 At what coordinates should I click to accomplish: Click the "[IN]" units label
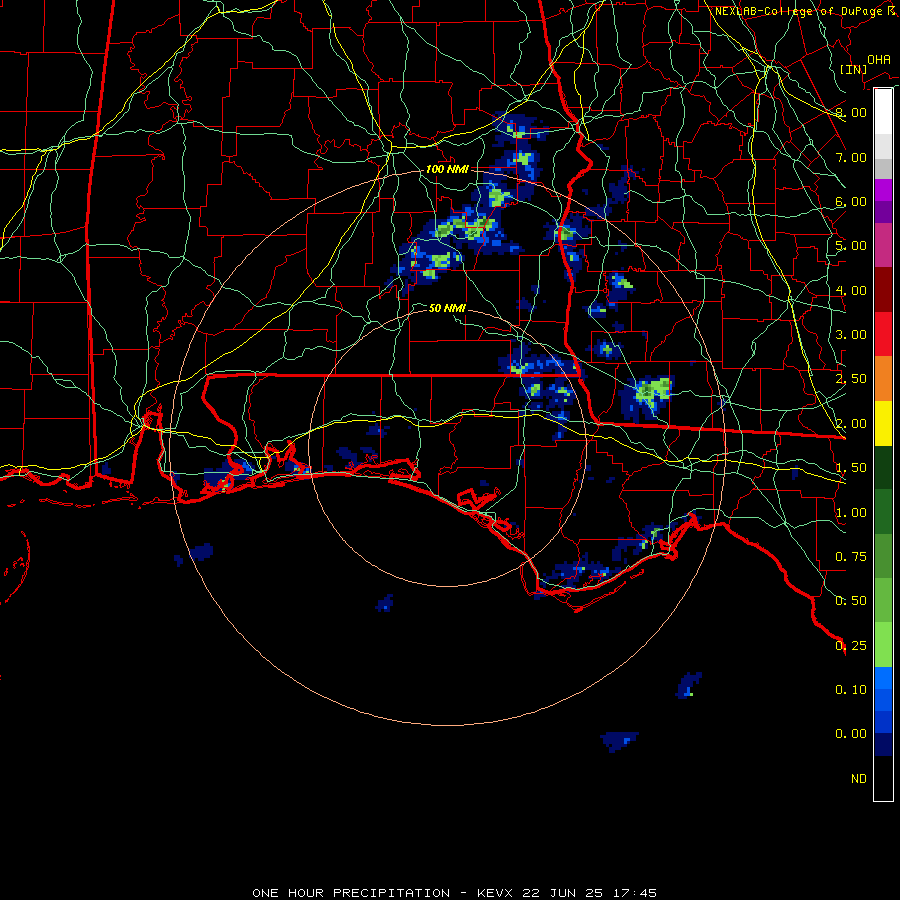point(853,69)
